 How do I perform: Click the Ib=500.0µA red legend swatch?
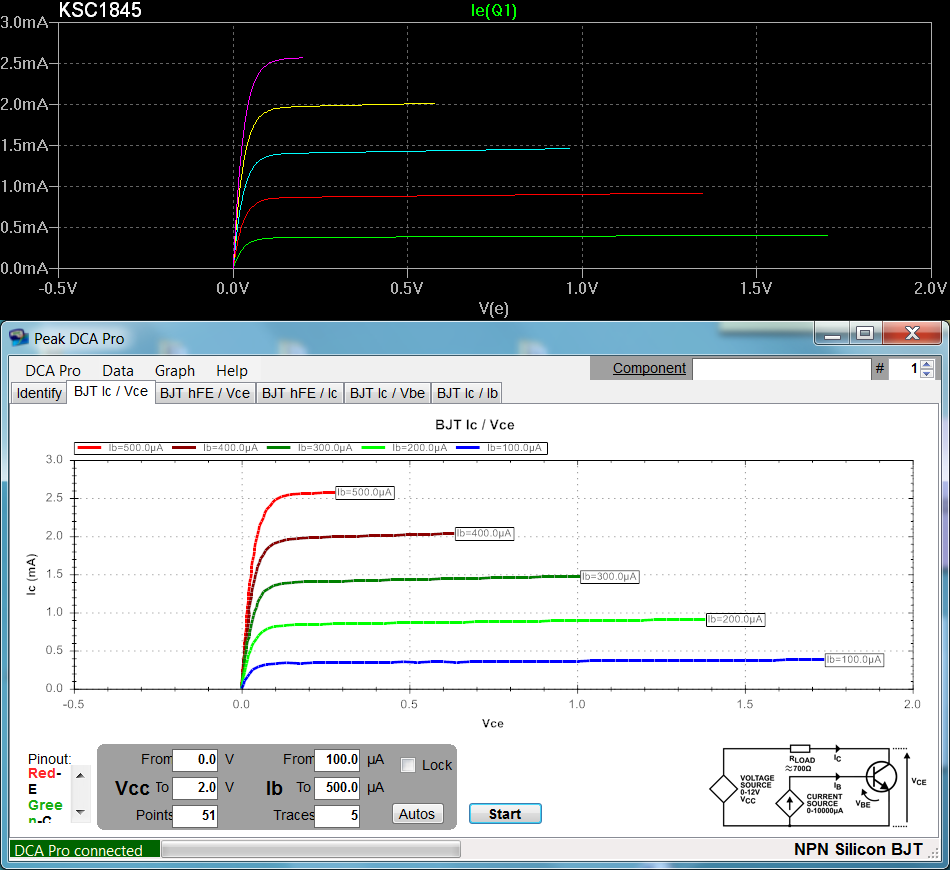(89, 448)
